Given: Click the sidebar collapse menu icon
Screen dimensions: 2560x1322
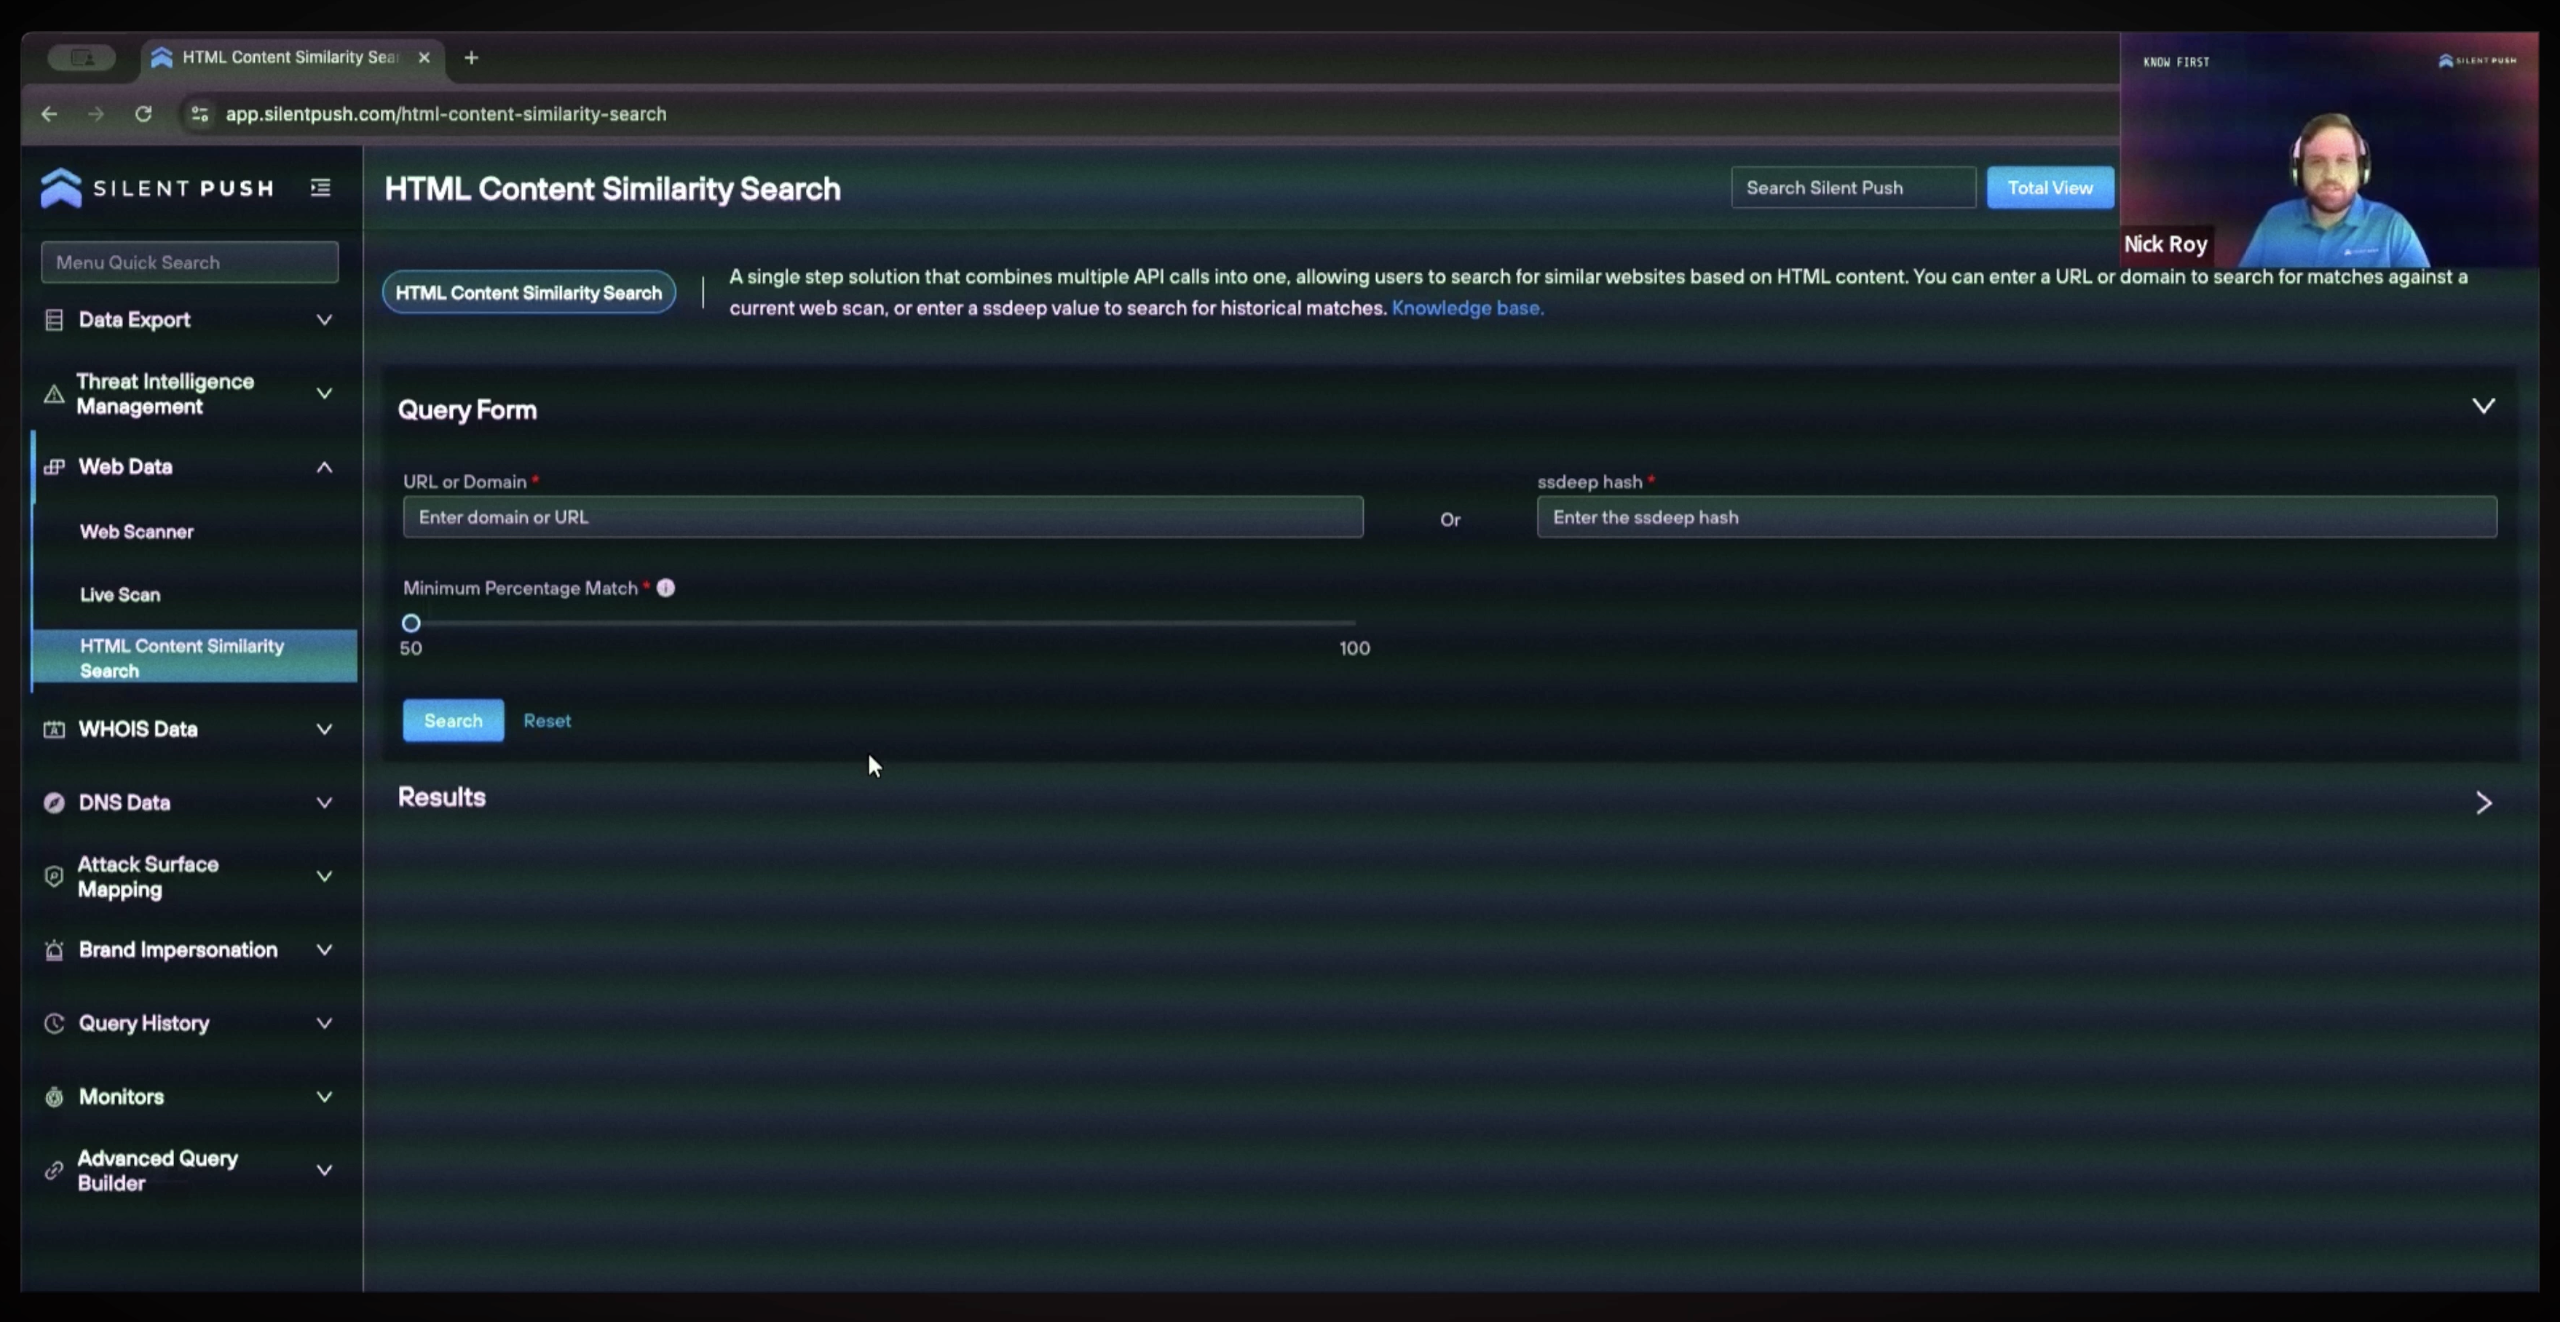Looking at the screenshot, I should click(x=320, y=188).
